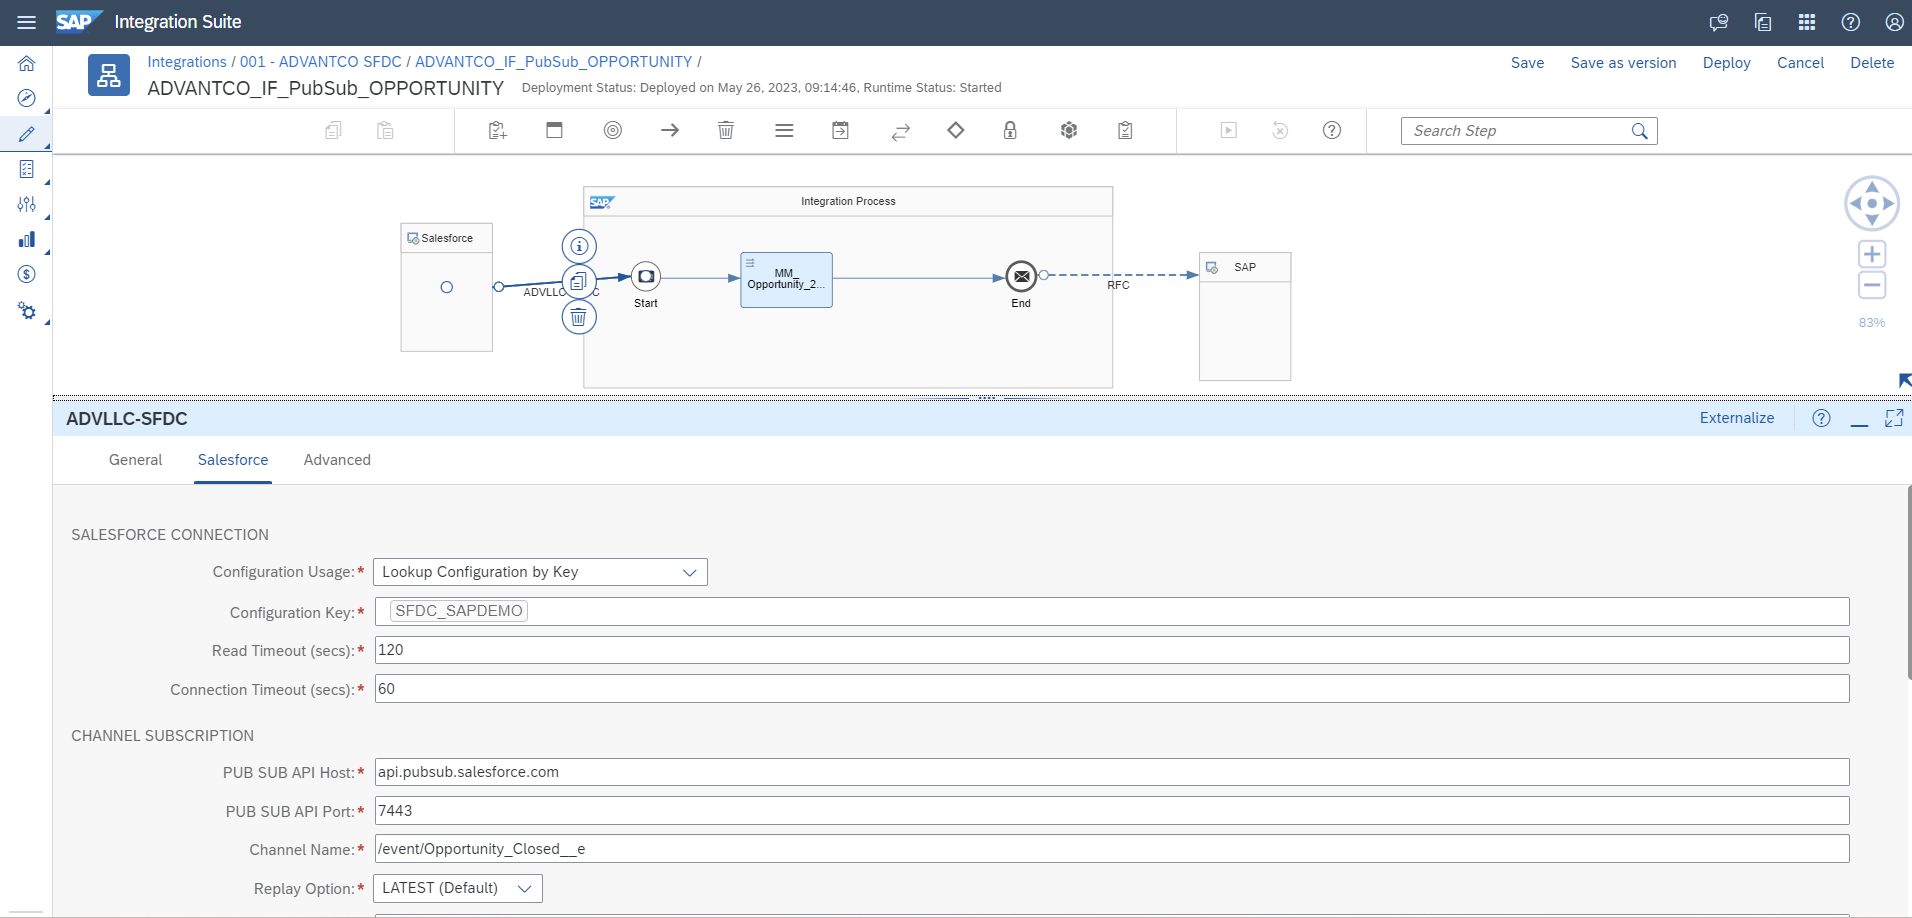Open the Settings gear in the sidebar

(x=26, y=311)
